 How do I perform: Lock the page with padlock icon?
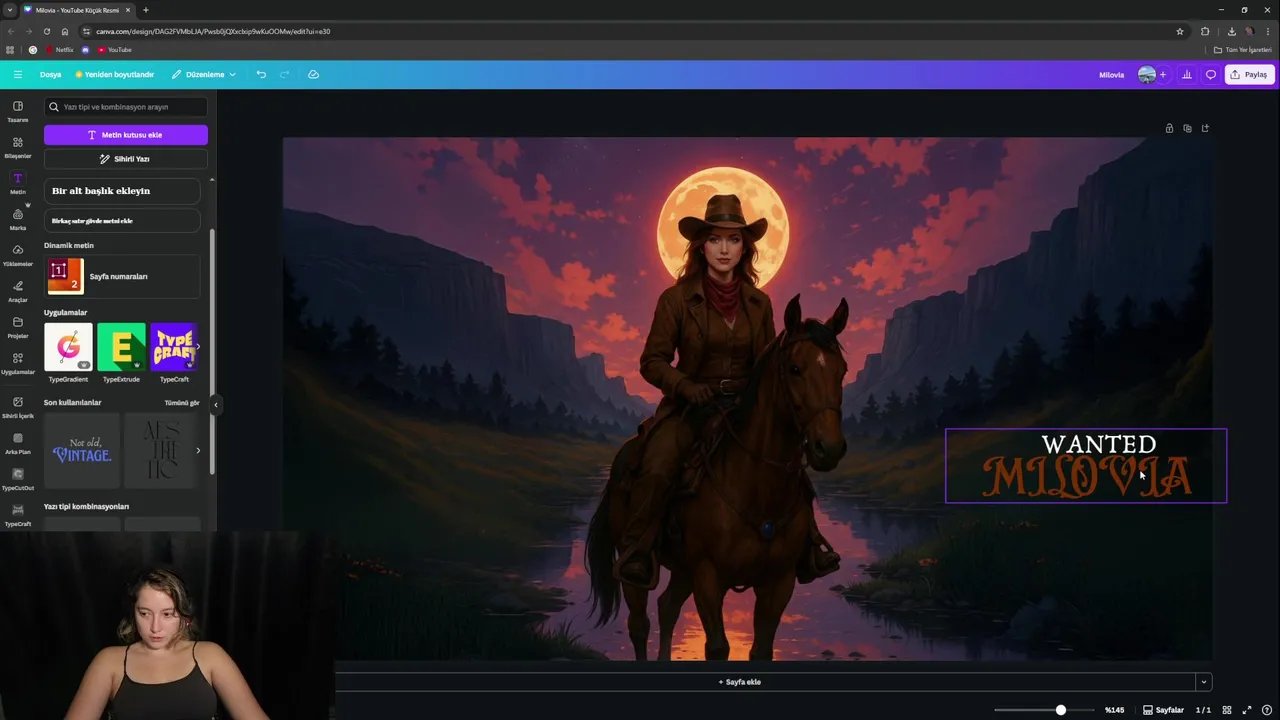pos(1169,128)
